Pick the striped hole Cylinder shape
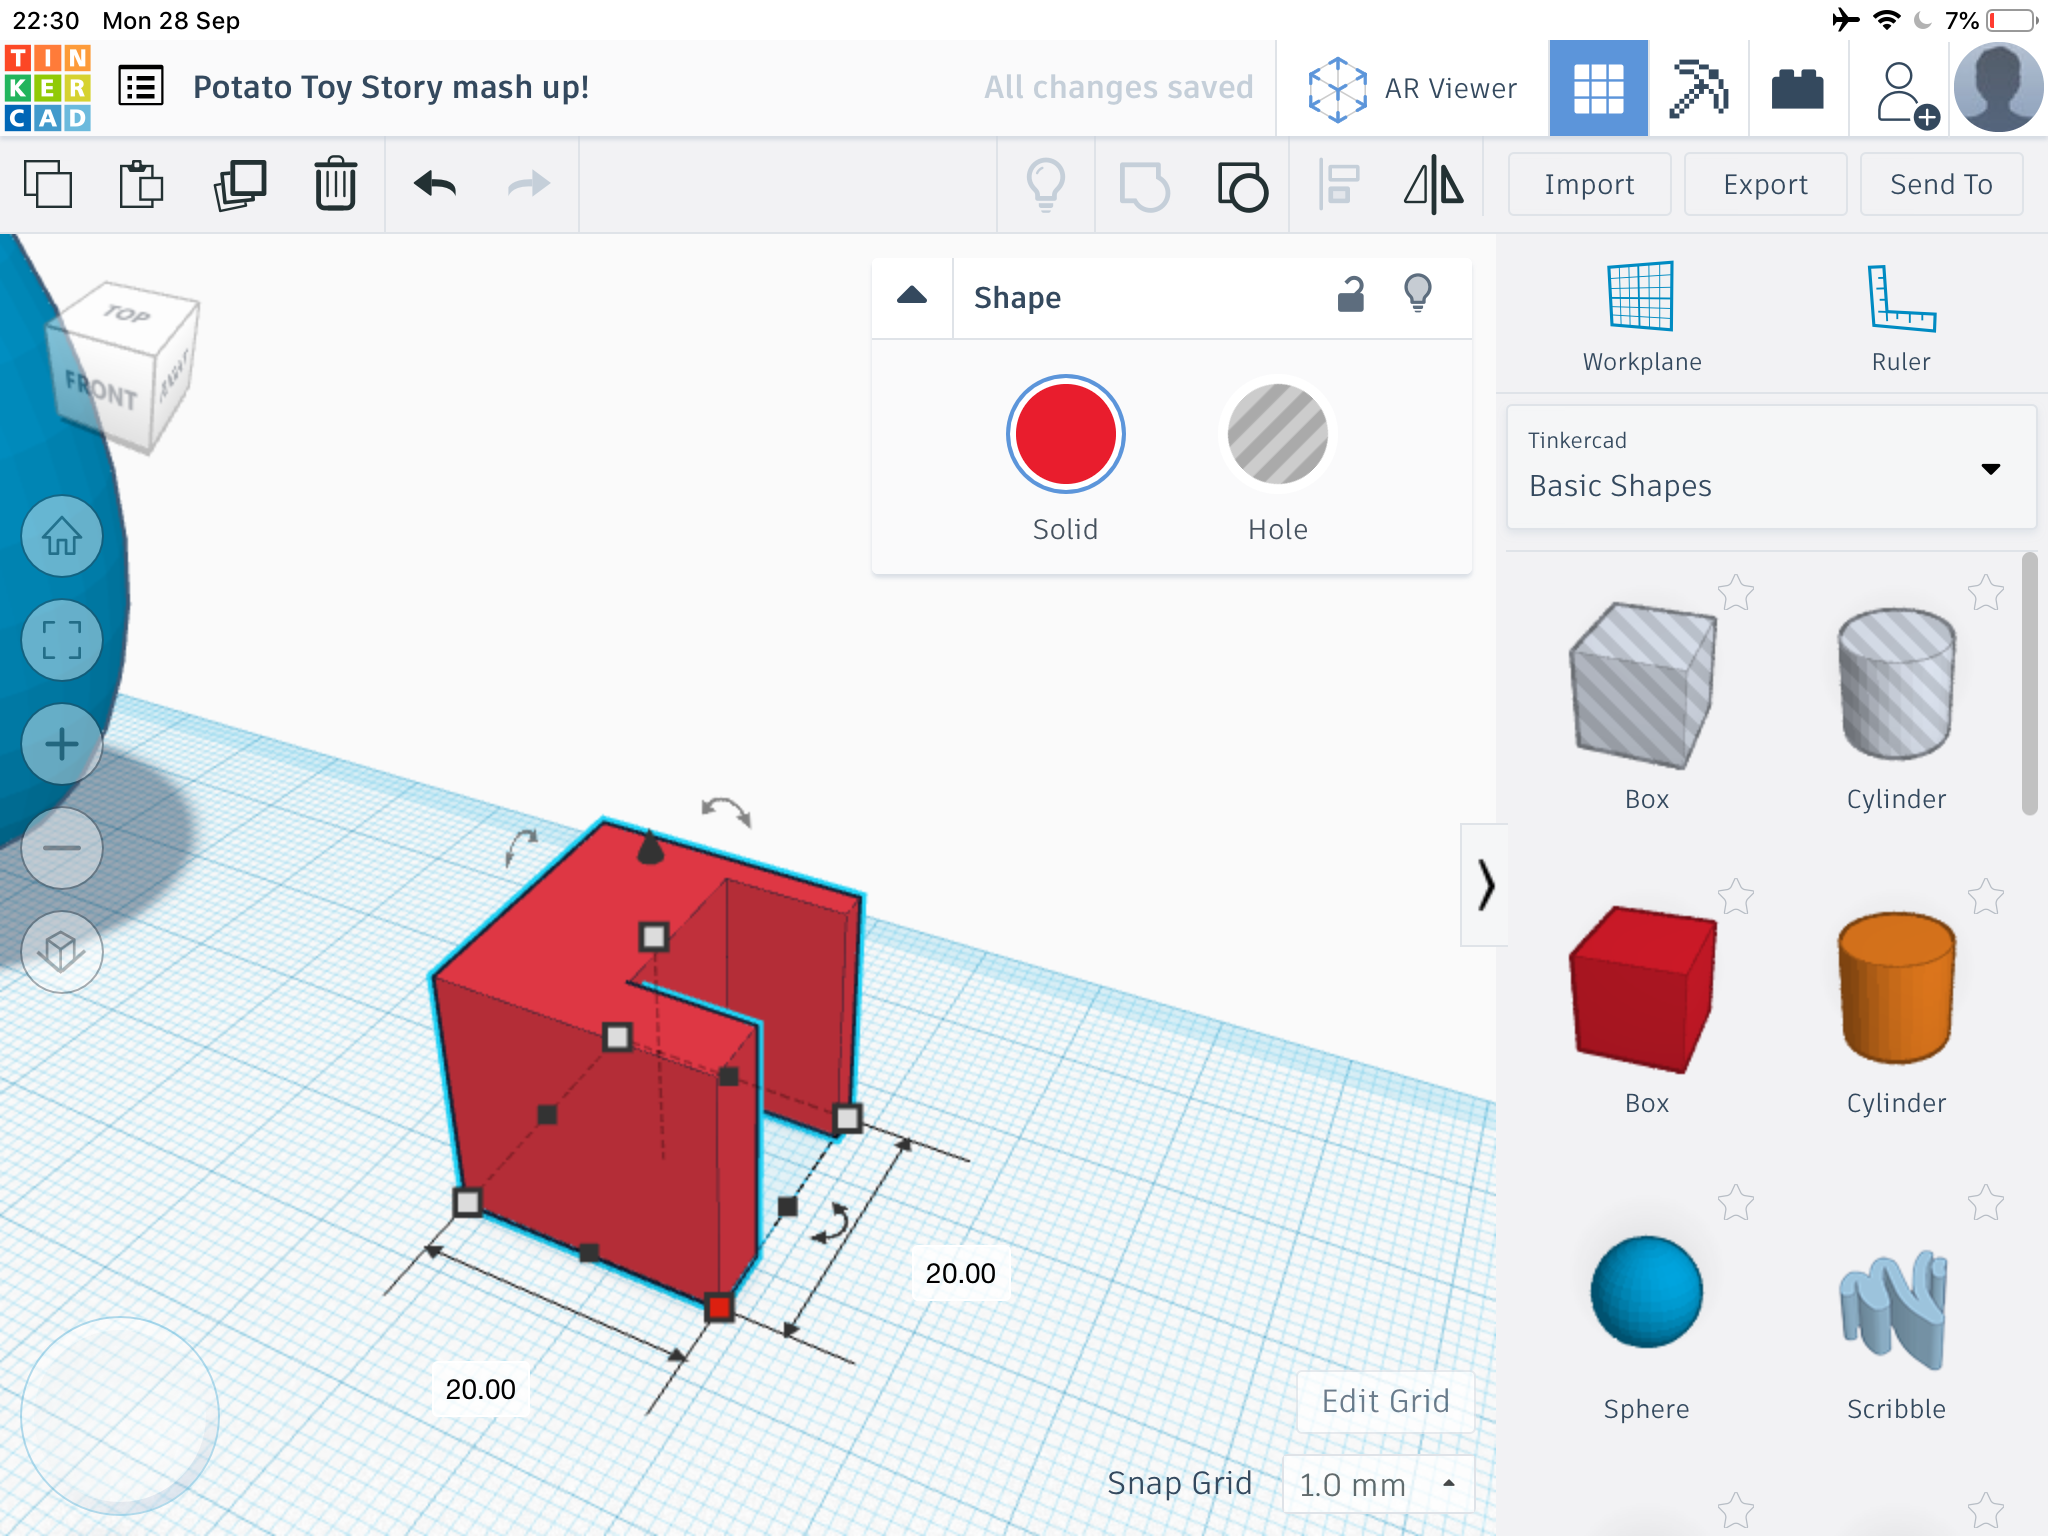The height and width of the screenshot is (1536, 2048). (x=1896, y=684)
